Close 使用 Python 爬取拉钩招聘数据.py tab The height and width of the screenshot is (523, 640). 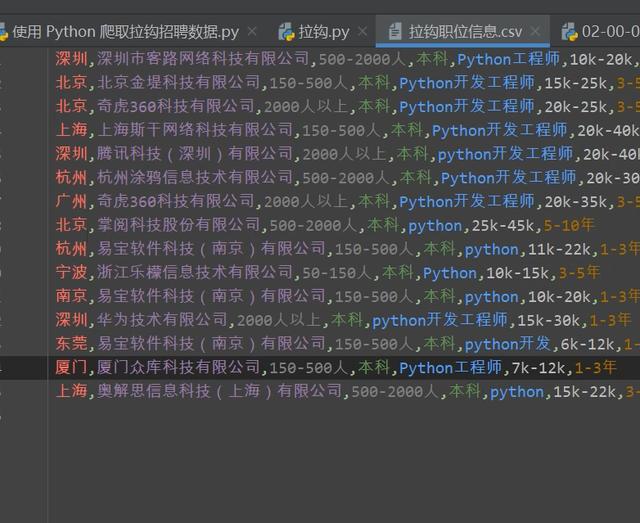point(252,31)
